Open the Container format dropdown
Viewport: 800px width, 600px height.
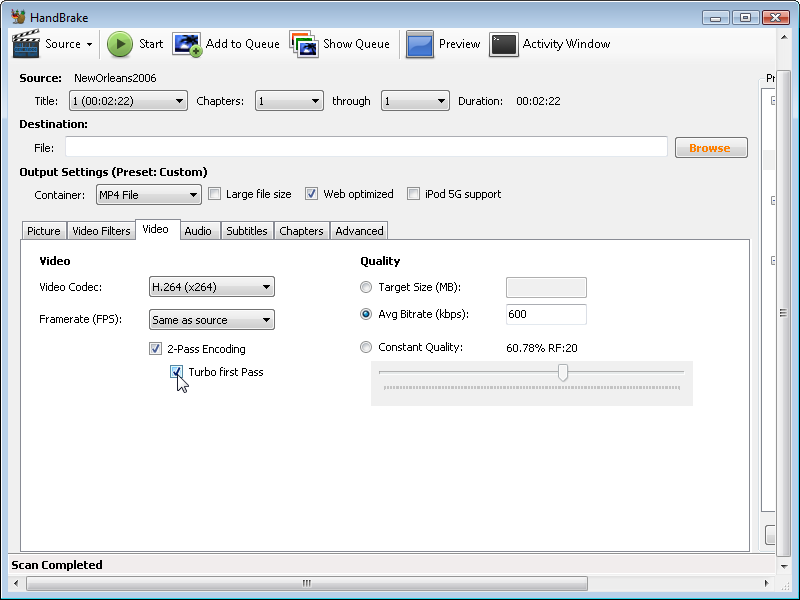[x=148, y=194]
